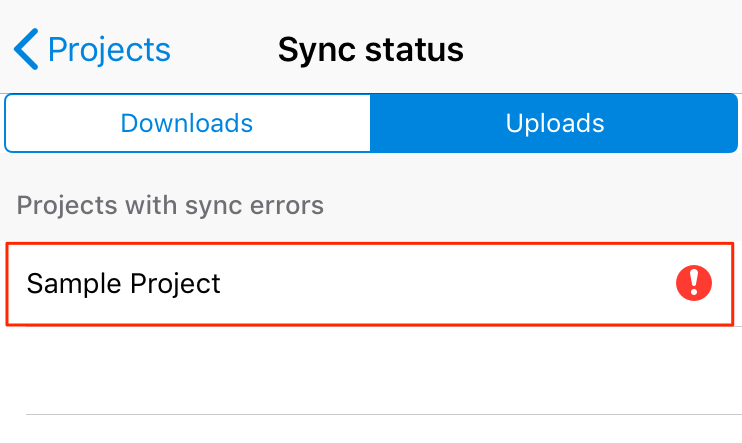The width and height of the screenshot is (742, 443).
Task: Show upload sync errors via Uploads
Action: [554, 123]
